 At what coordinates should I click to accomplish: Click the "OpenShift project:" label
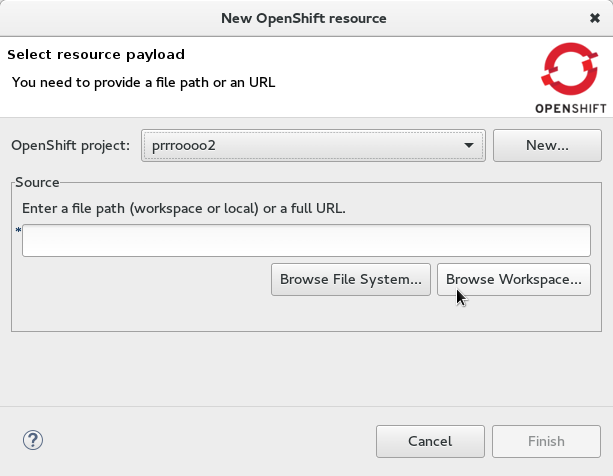tap(70, 146)
